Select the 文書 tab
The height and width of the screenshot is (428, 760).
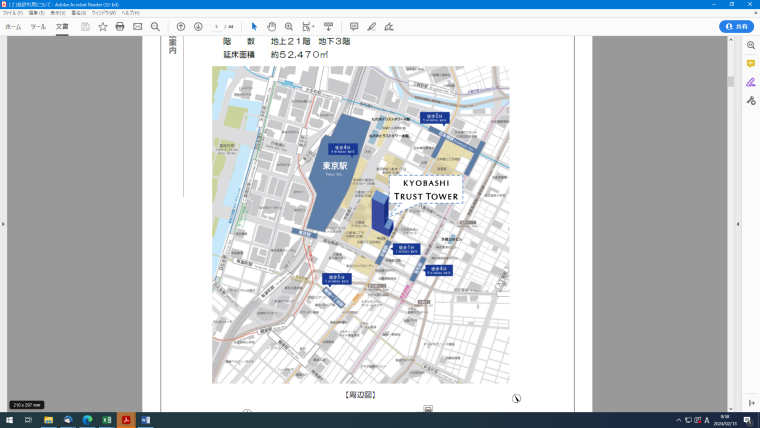tap(62, 27)
